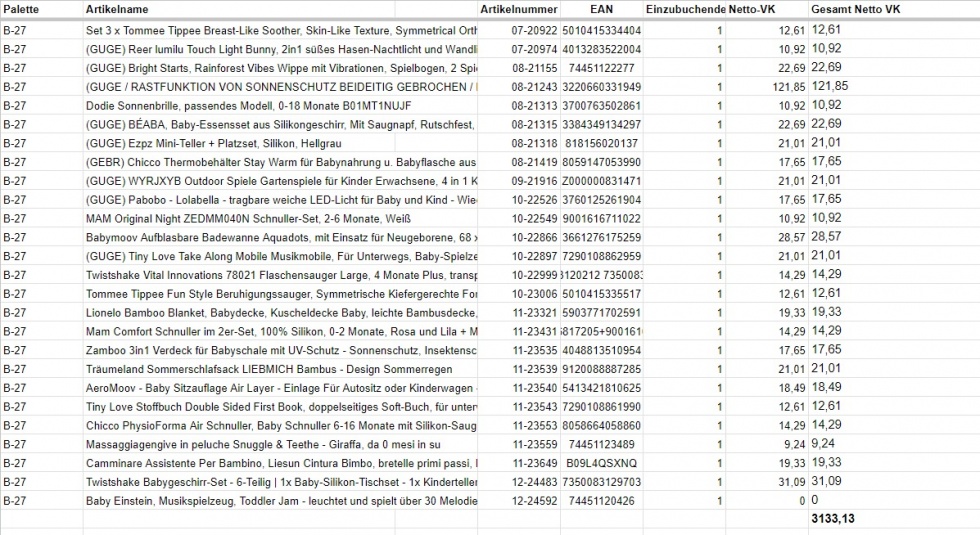Select the Camminare Assistente Per Bambino cell
The image size is (980, 535).
click(x=281, y=463)
